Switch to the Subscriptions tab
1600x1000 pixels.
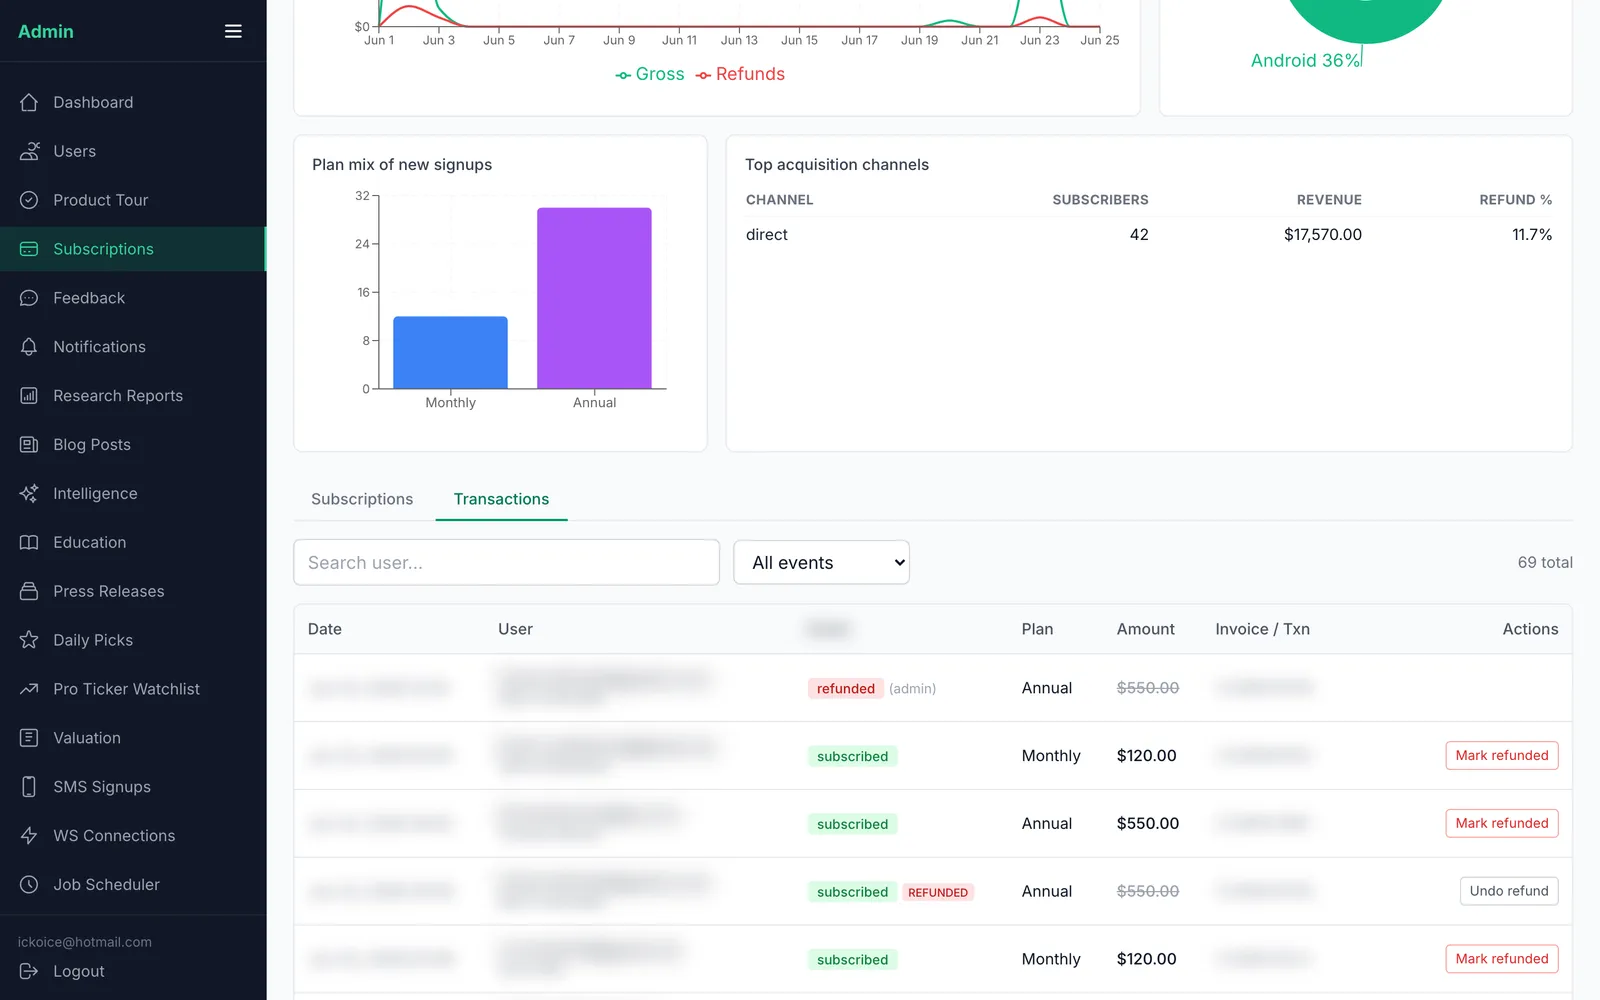click(x=362, y=499)
